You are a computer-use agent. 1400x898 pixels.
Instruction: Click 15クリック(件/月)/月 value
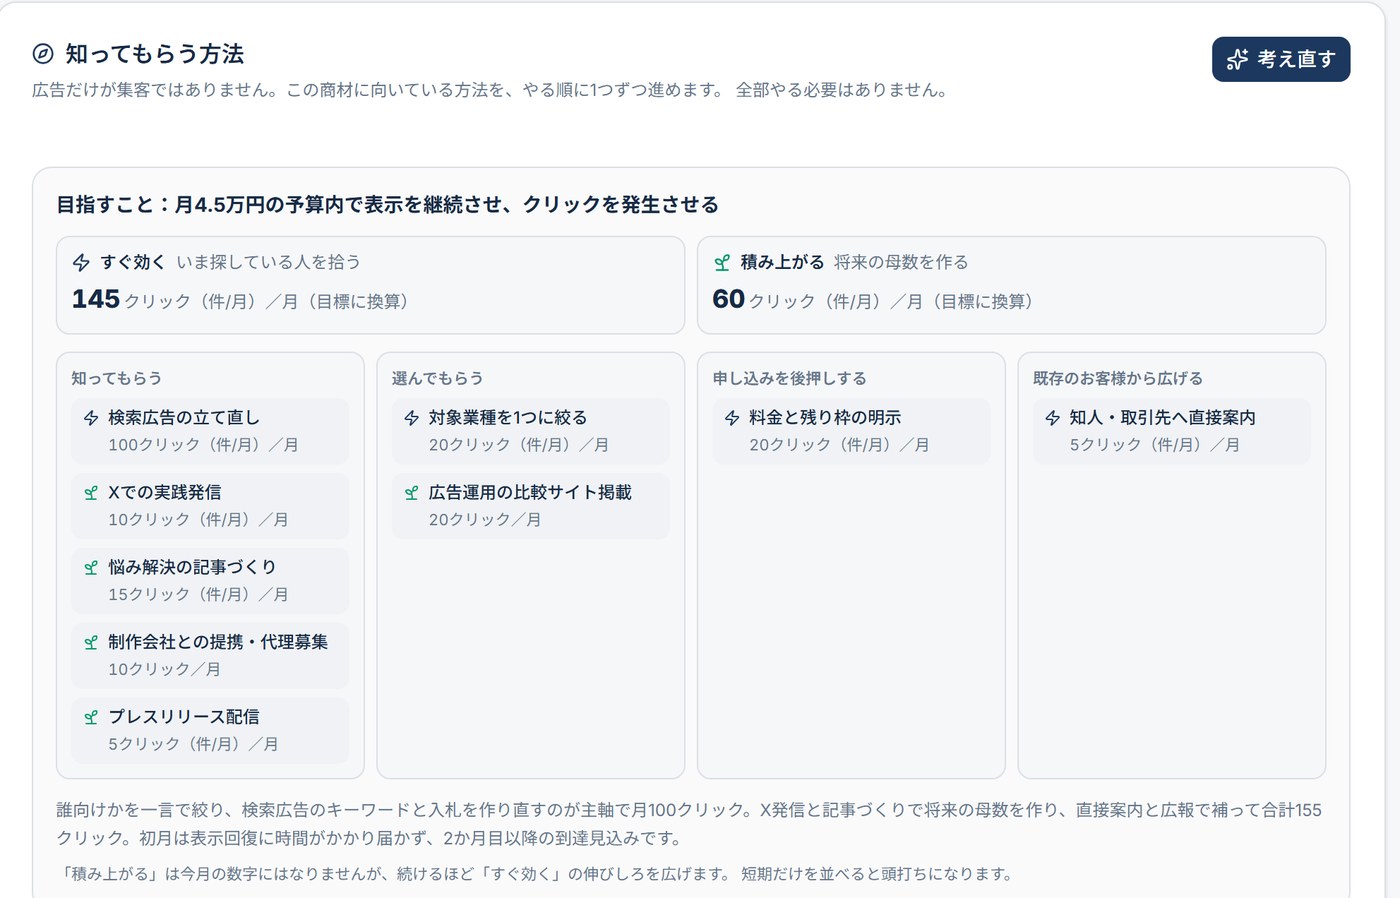tap(198, 594)
